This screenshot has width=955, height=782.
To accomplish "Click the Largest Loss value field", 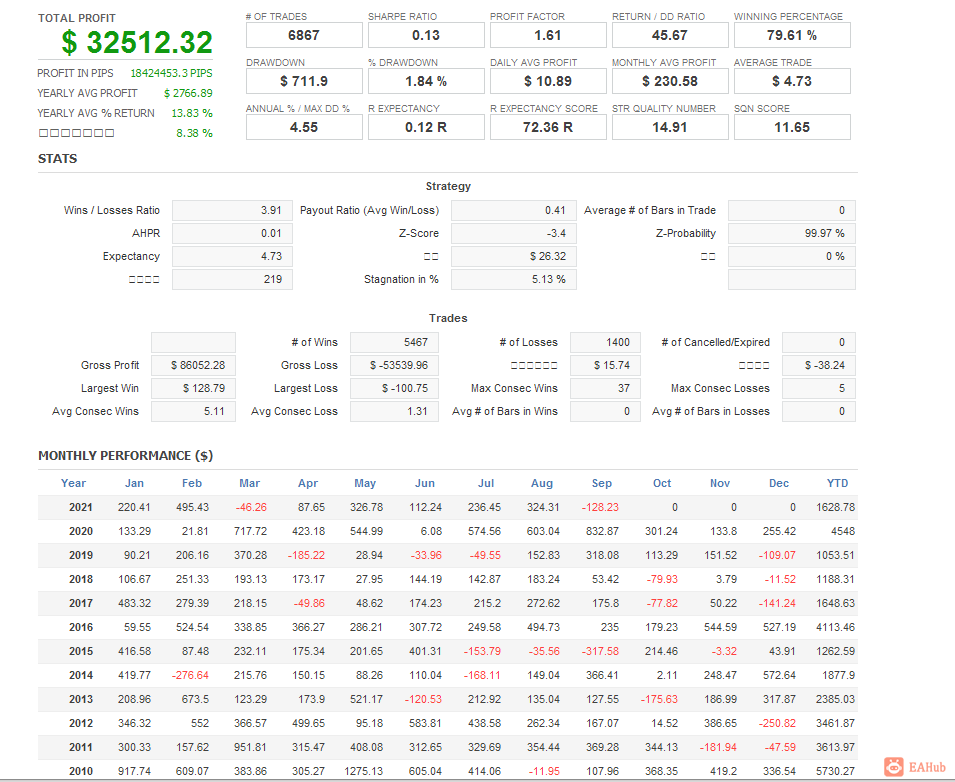I will [x=394, y=389].
